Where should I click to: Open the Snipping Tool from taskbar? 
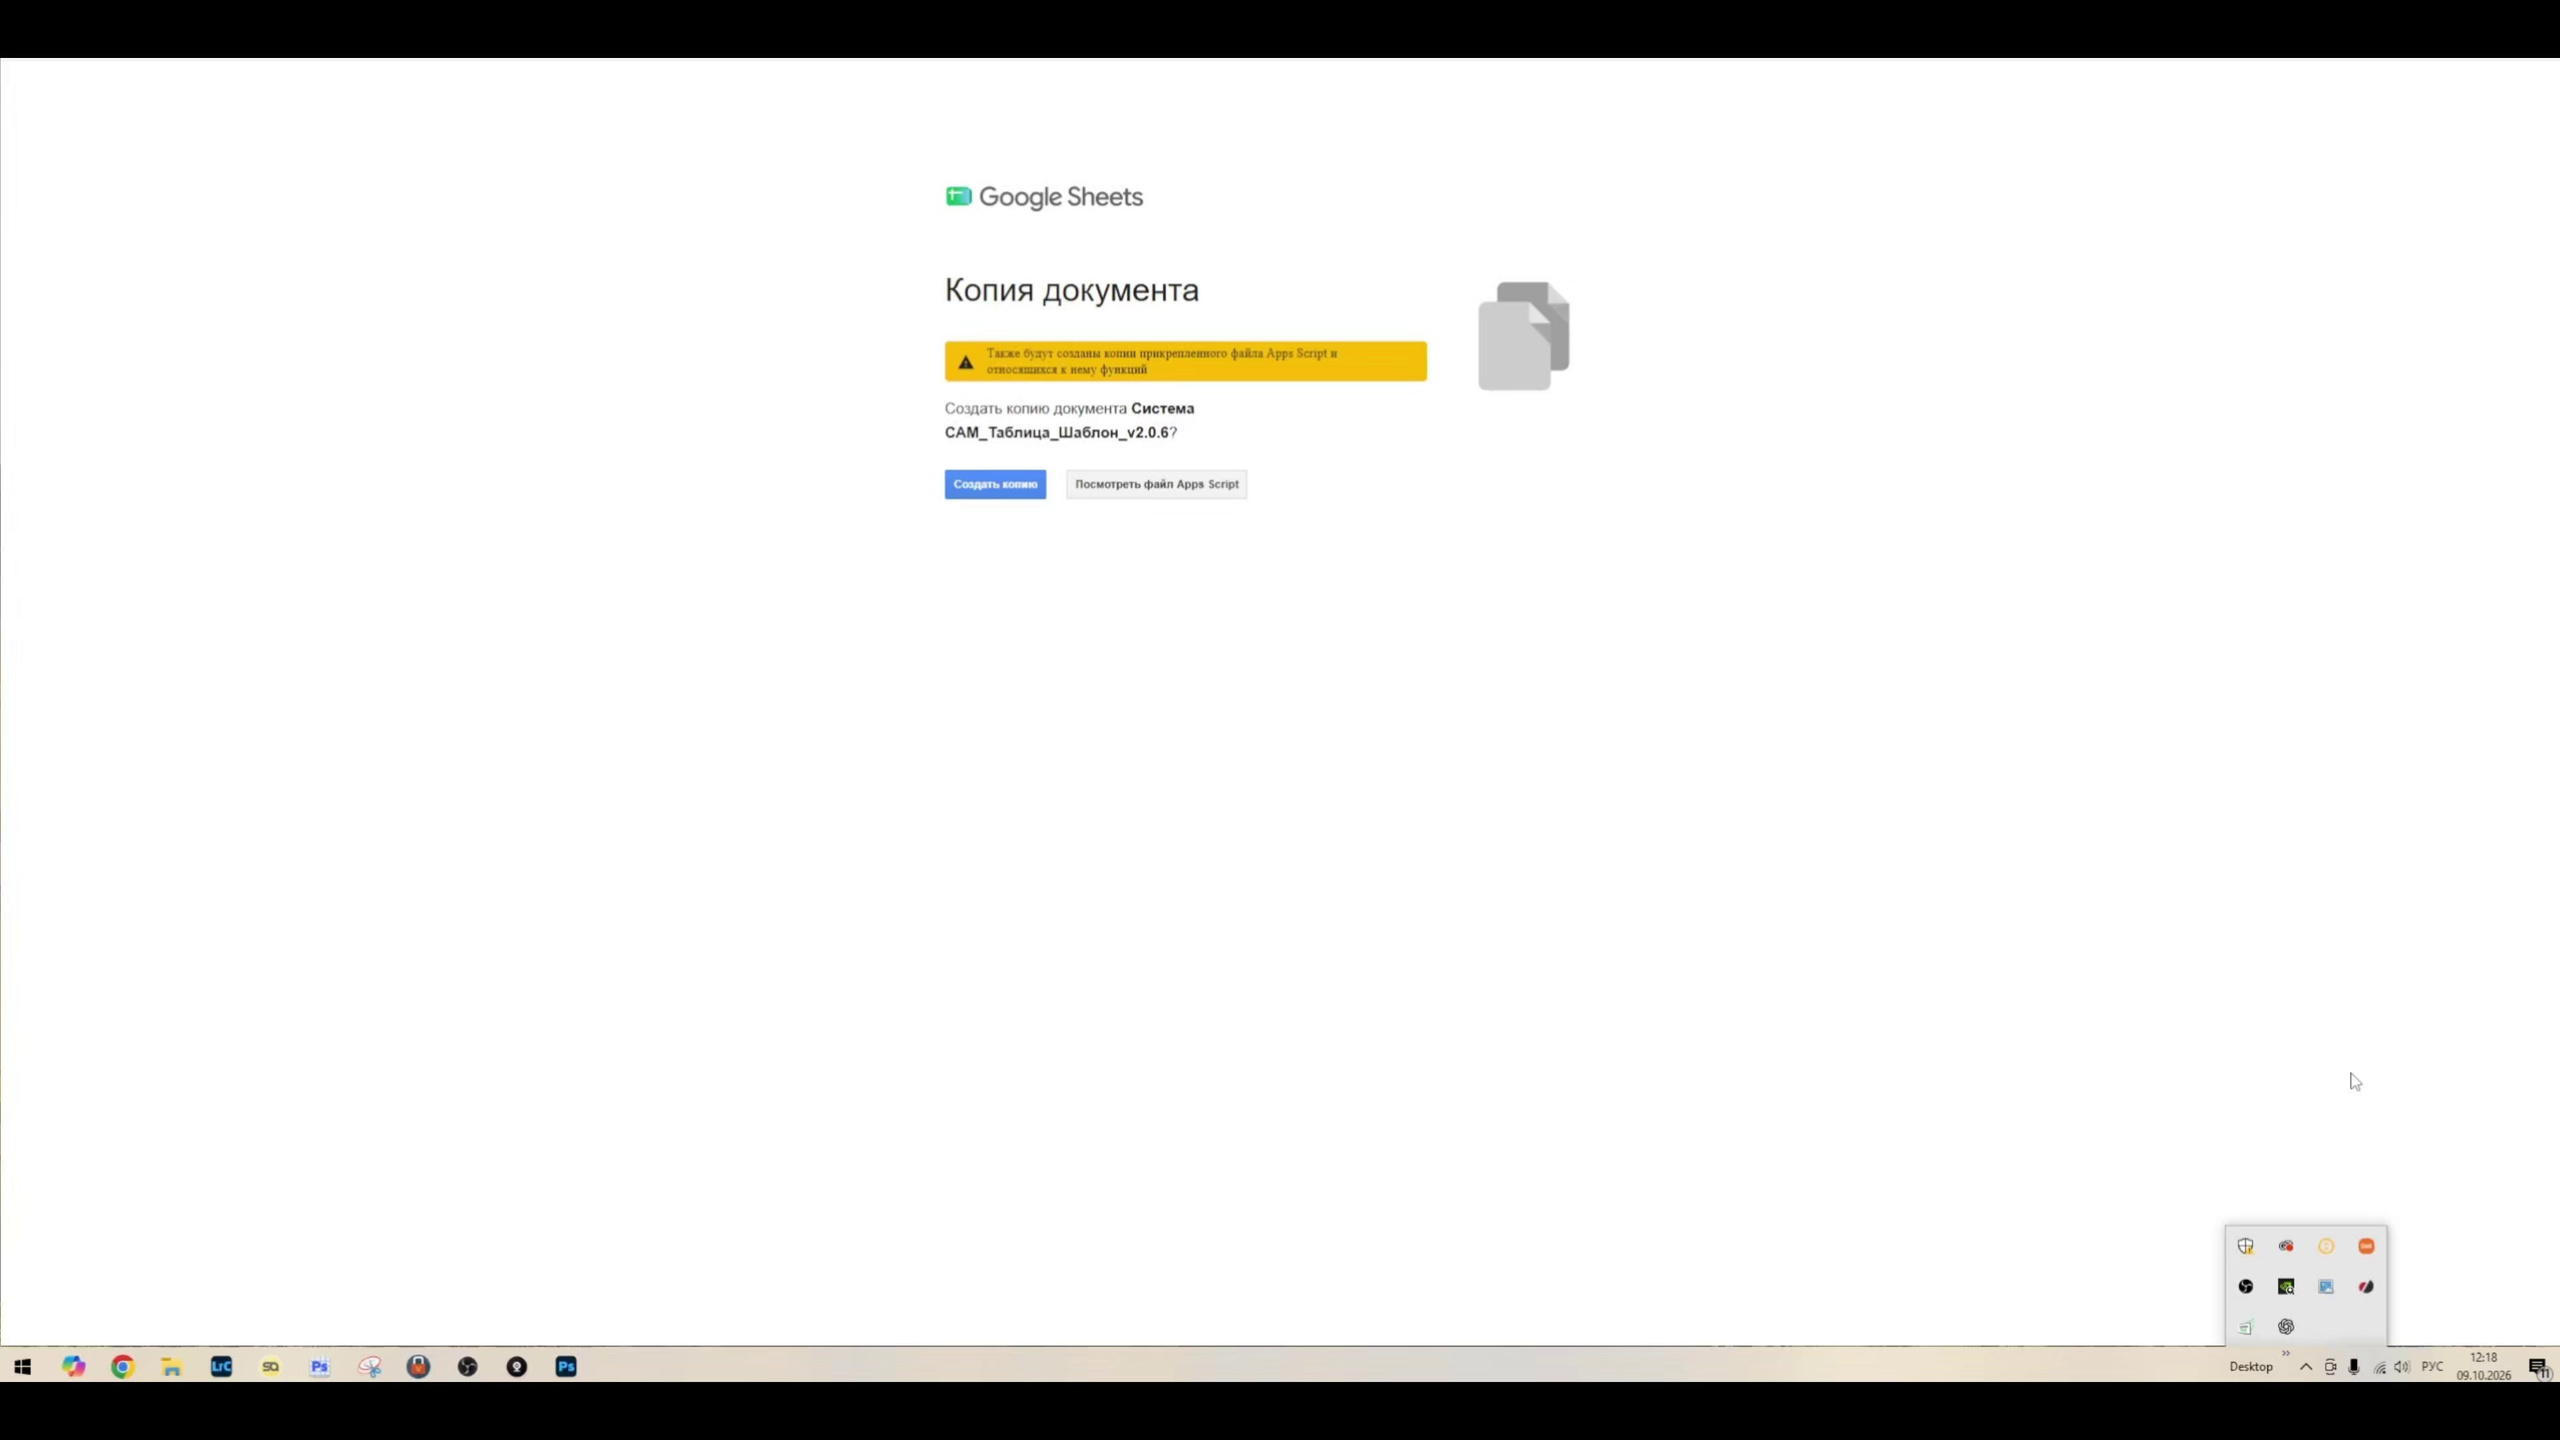(x=369, y=1367)
